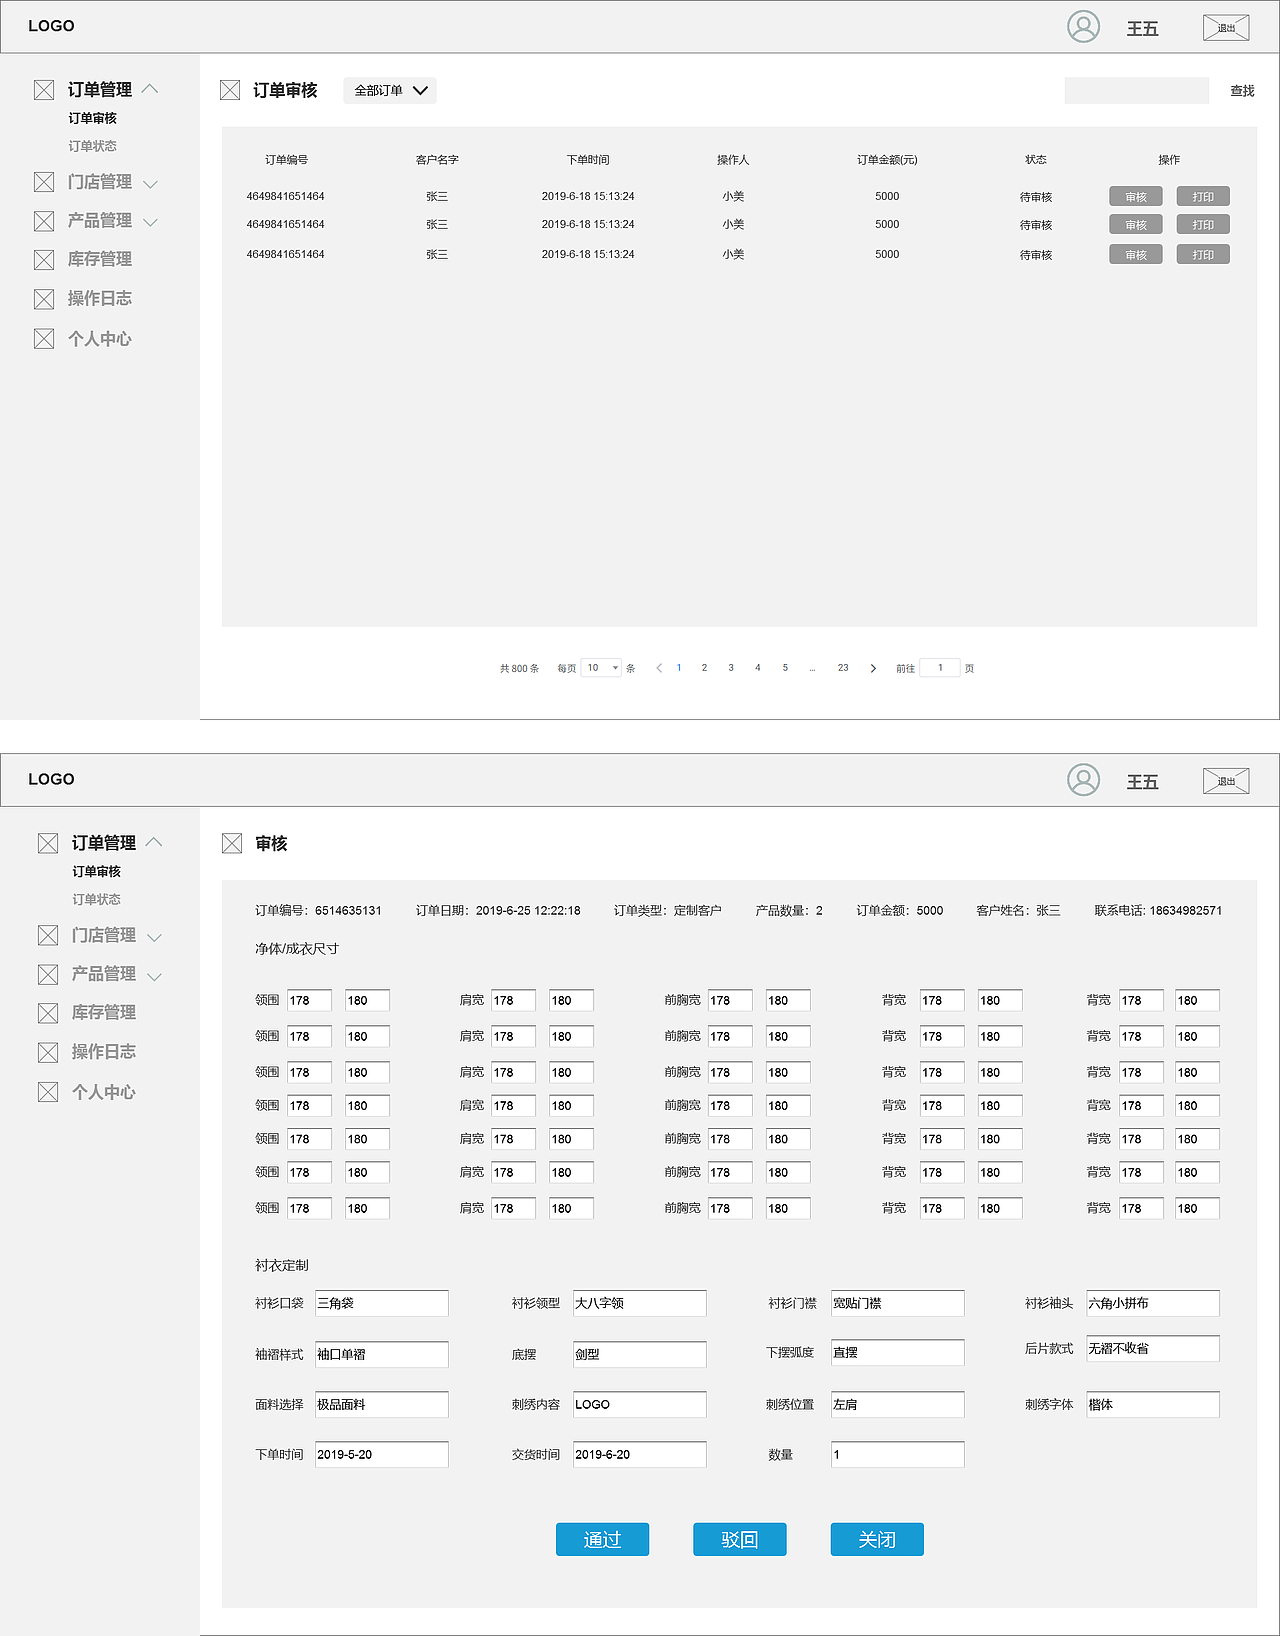Click the 查找 search button
The height and width of the screenshot is (1636, 1280).
tap(1242, 91)
